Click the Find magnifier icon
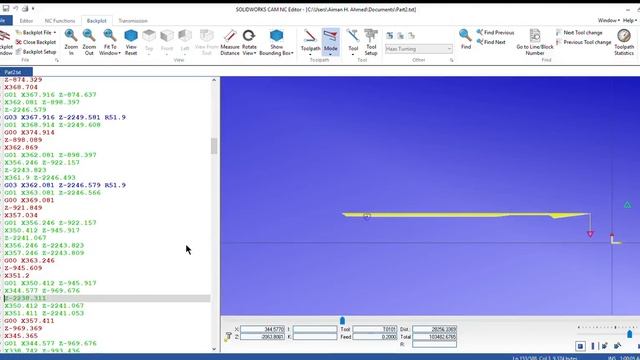640x360 pixels. point(465,36)
